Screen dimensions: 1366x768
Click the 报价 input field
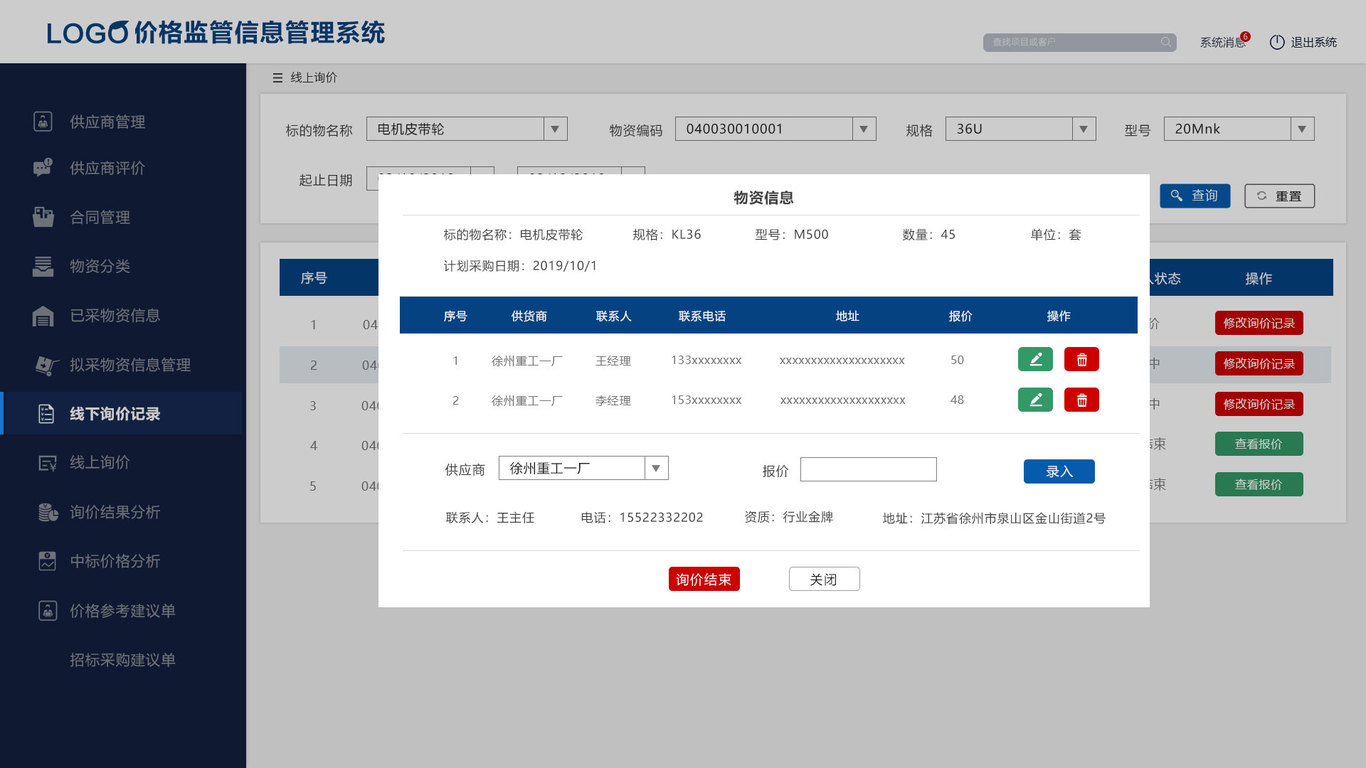click(868, 469)
